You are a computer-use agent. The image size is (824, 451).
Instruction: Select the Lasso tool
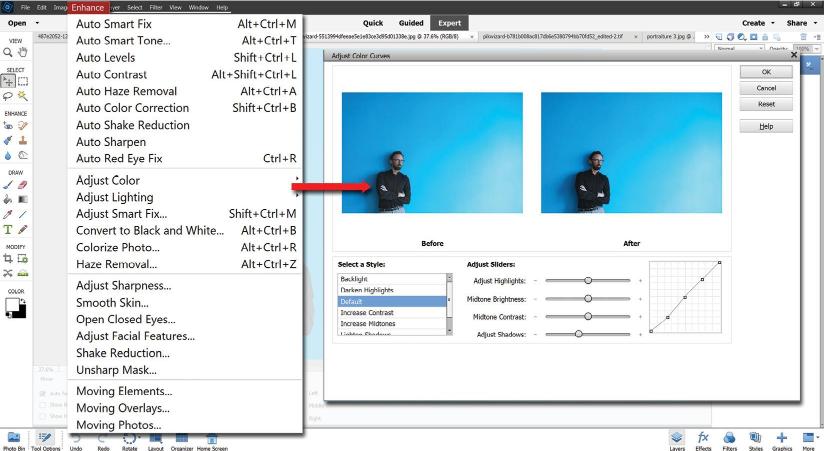(7, 96)
